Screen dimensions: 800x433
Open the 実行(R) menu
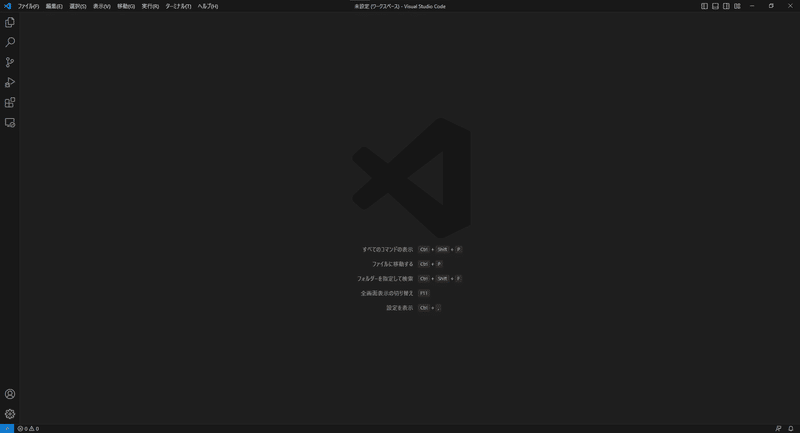click(150, 7)
